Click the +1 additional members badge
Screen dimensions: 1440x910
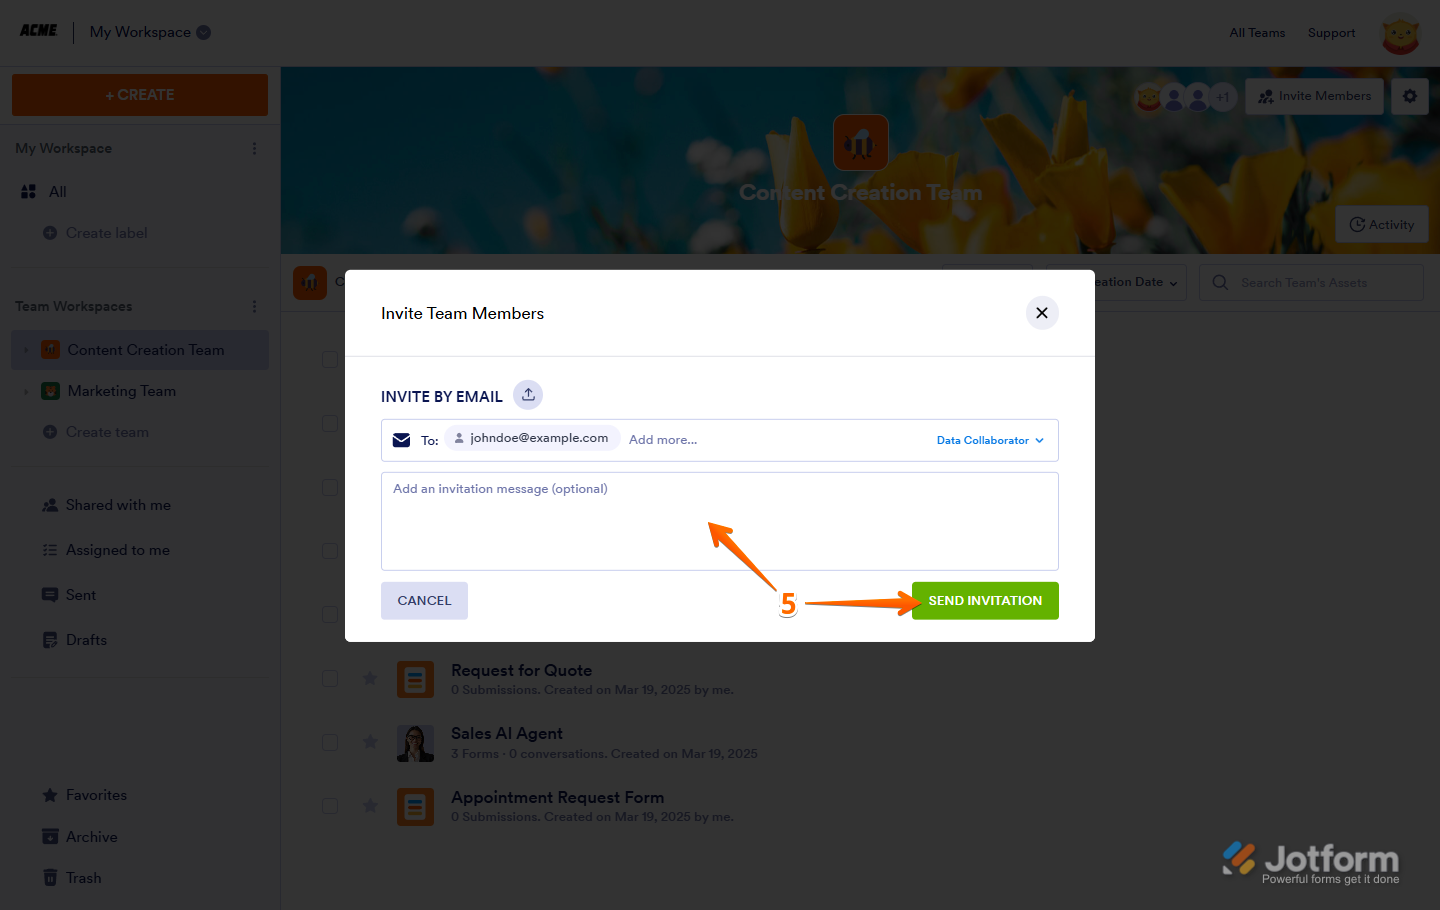(1223, 97)
